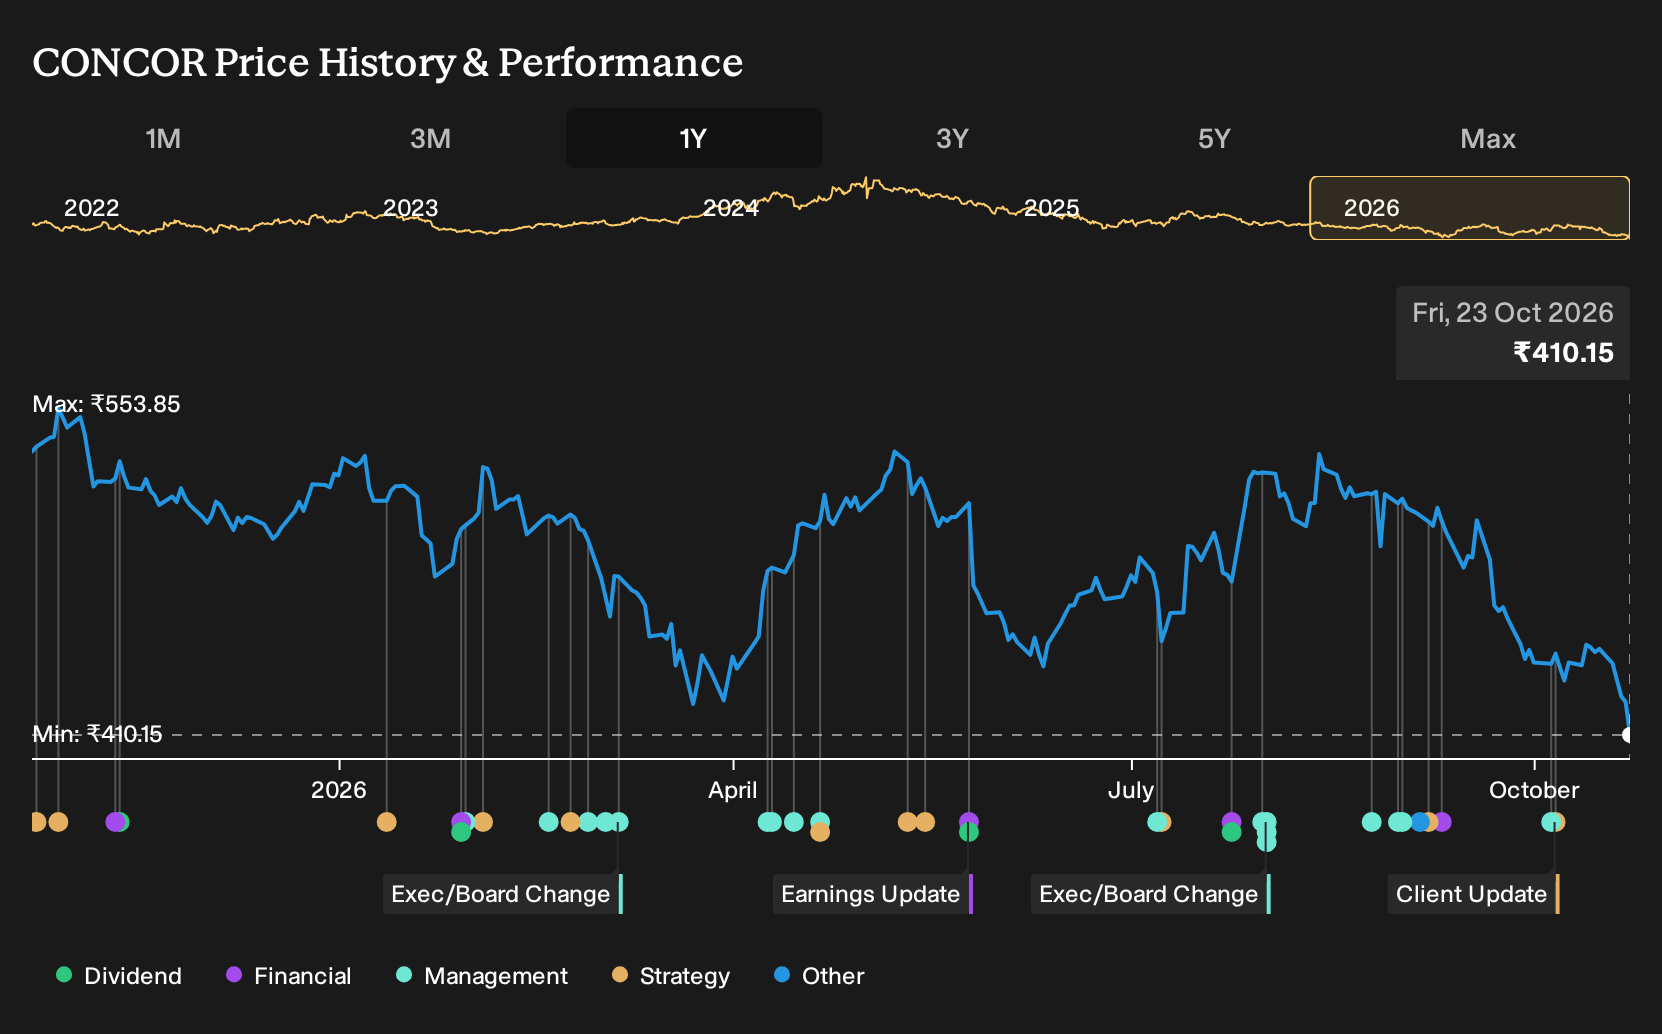Click the white end-point dot on the Min price line
This screenshot has height=1034, width=1662.
point(1627,735)
